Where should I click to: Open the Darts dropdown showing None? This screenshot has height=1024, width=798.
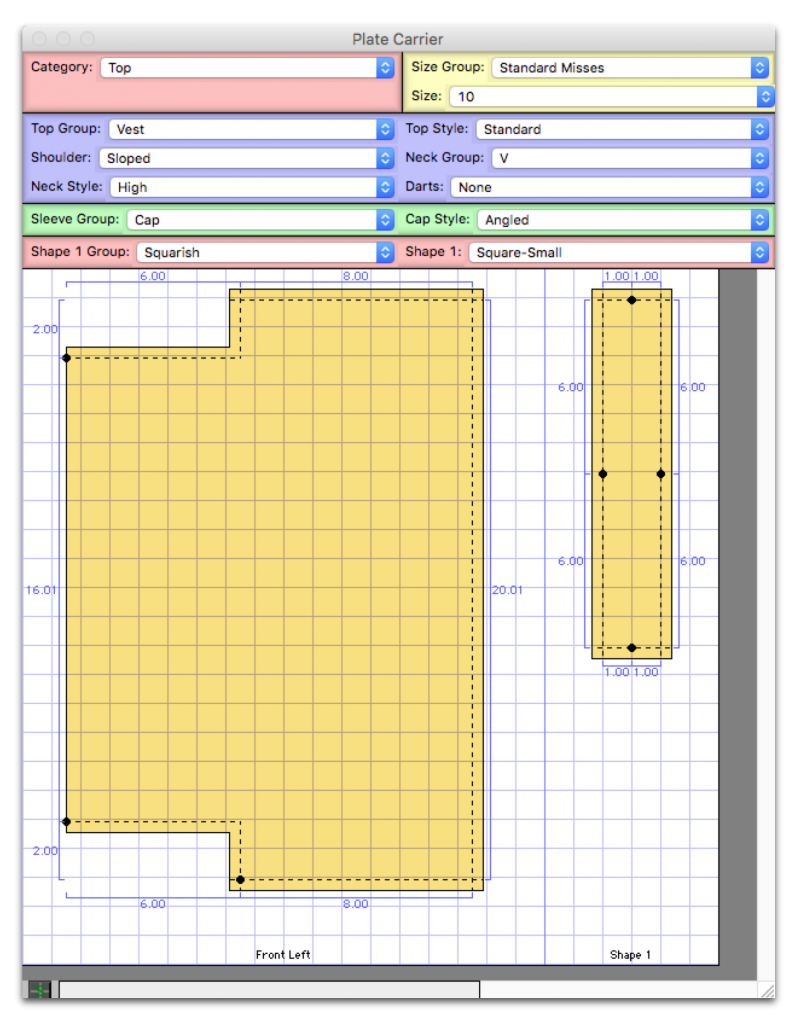click(611, 187)
